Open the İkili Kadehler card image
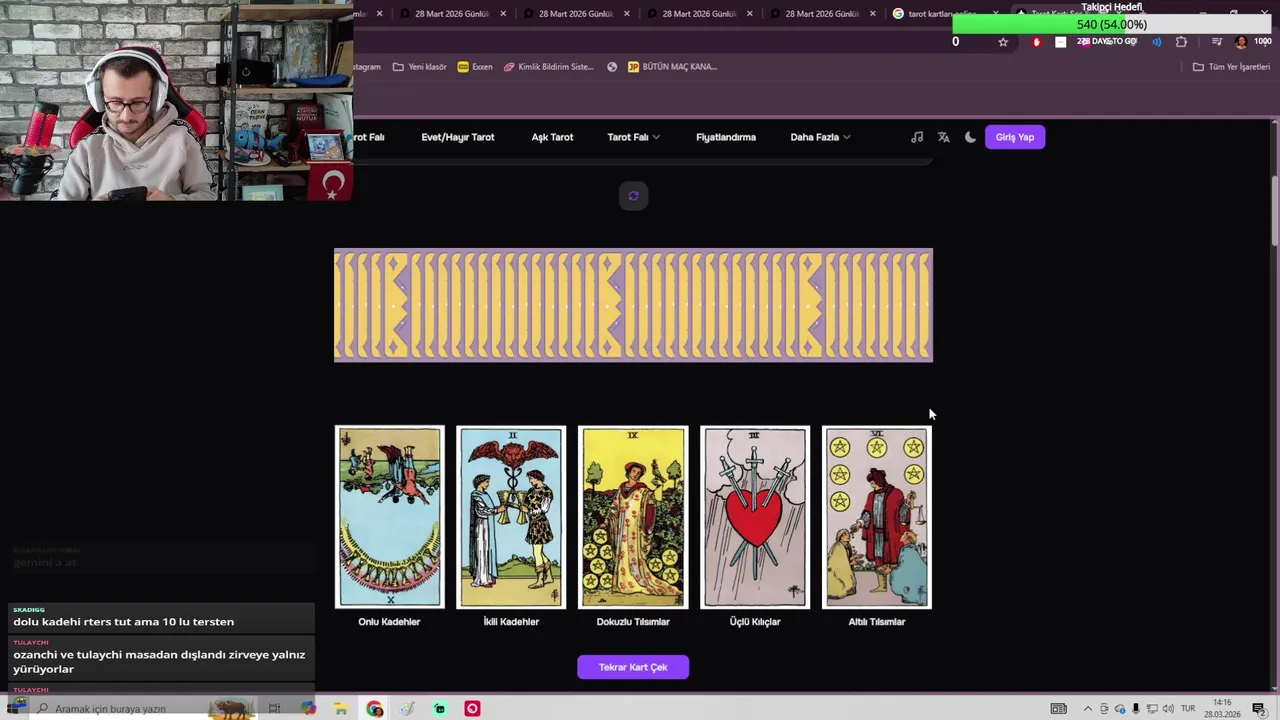This screenshot has width=1280, height=720. [511, 517]
